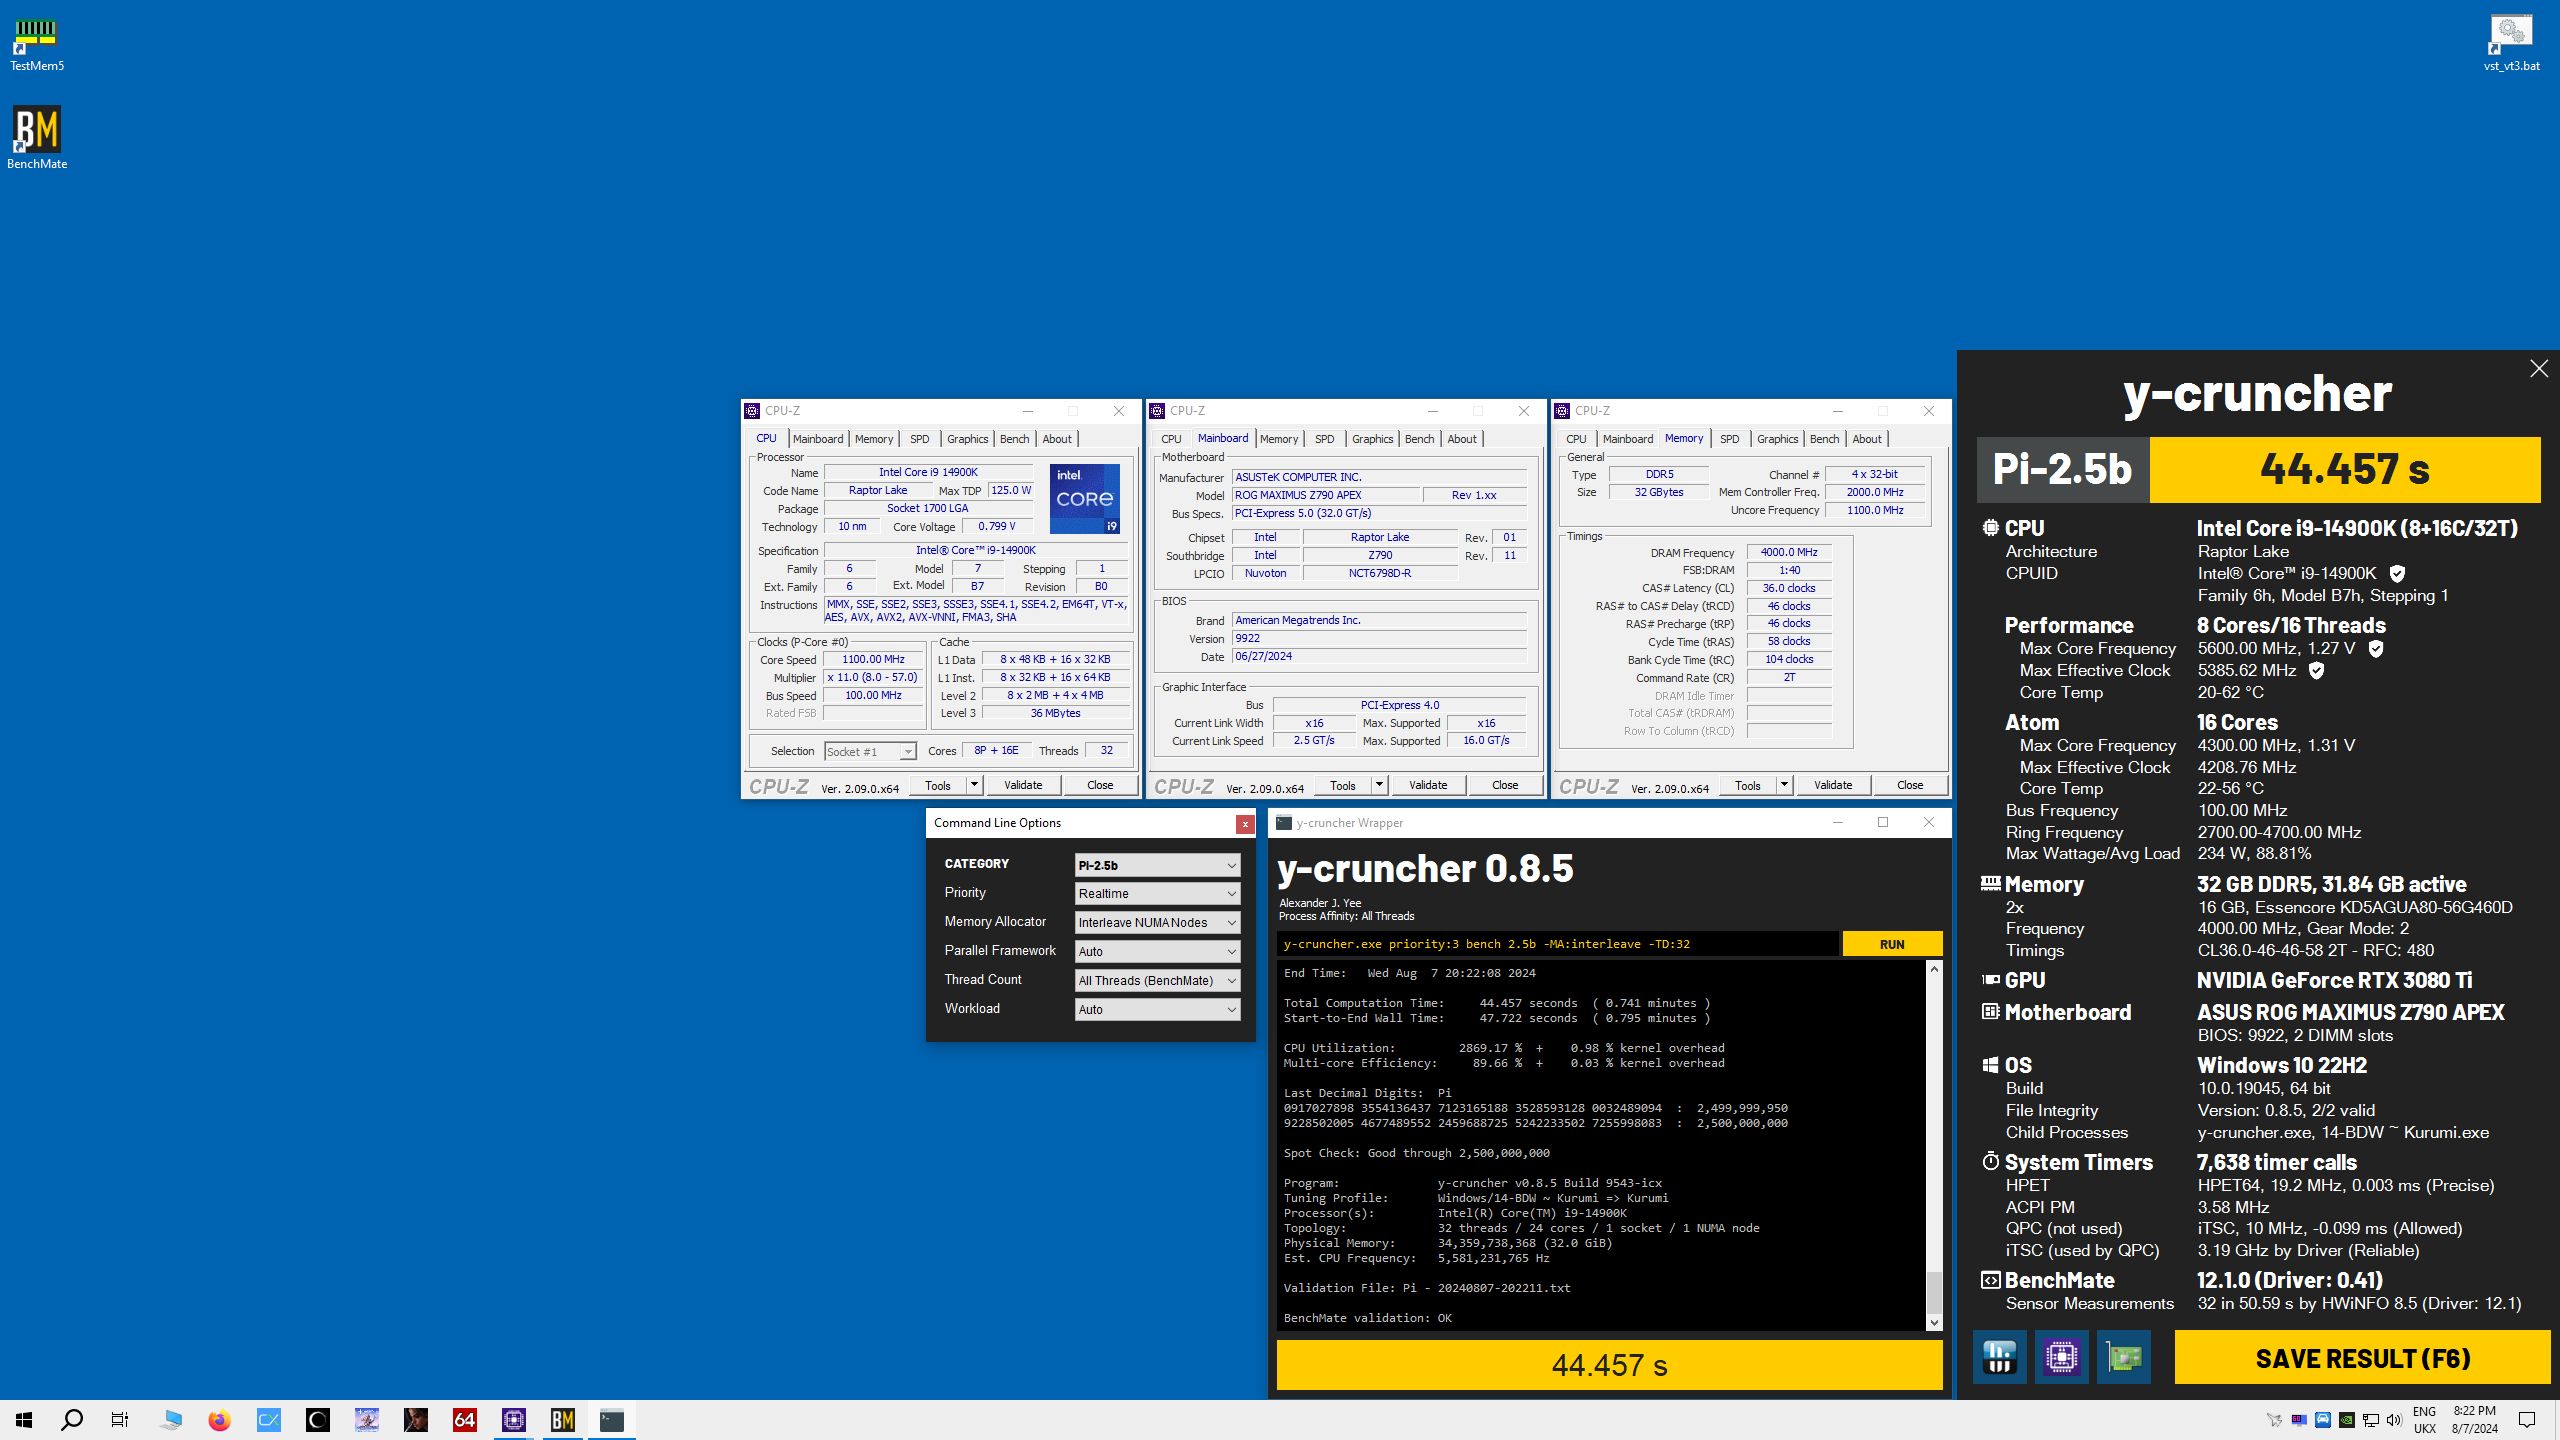Open the vst_vt3.bat desktop file
2560x1440 pixels.
point(2511,45)
